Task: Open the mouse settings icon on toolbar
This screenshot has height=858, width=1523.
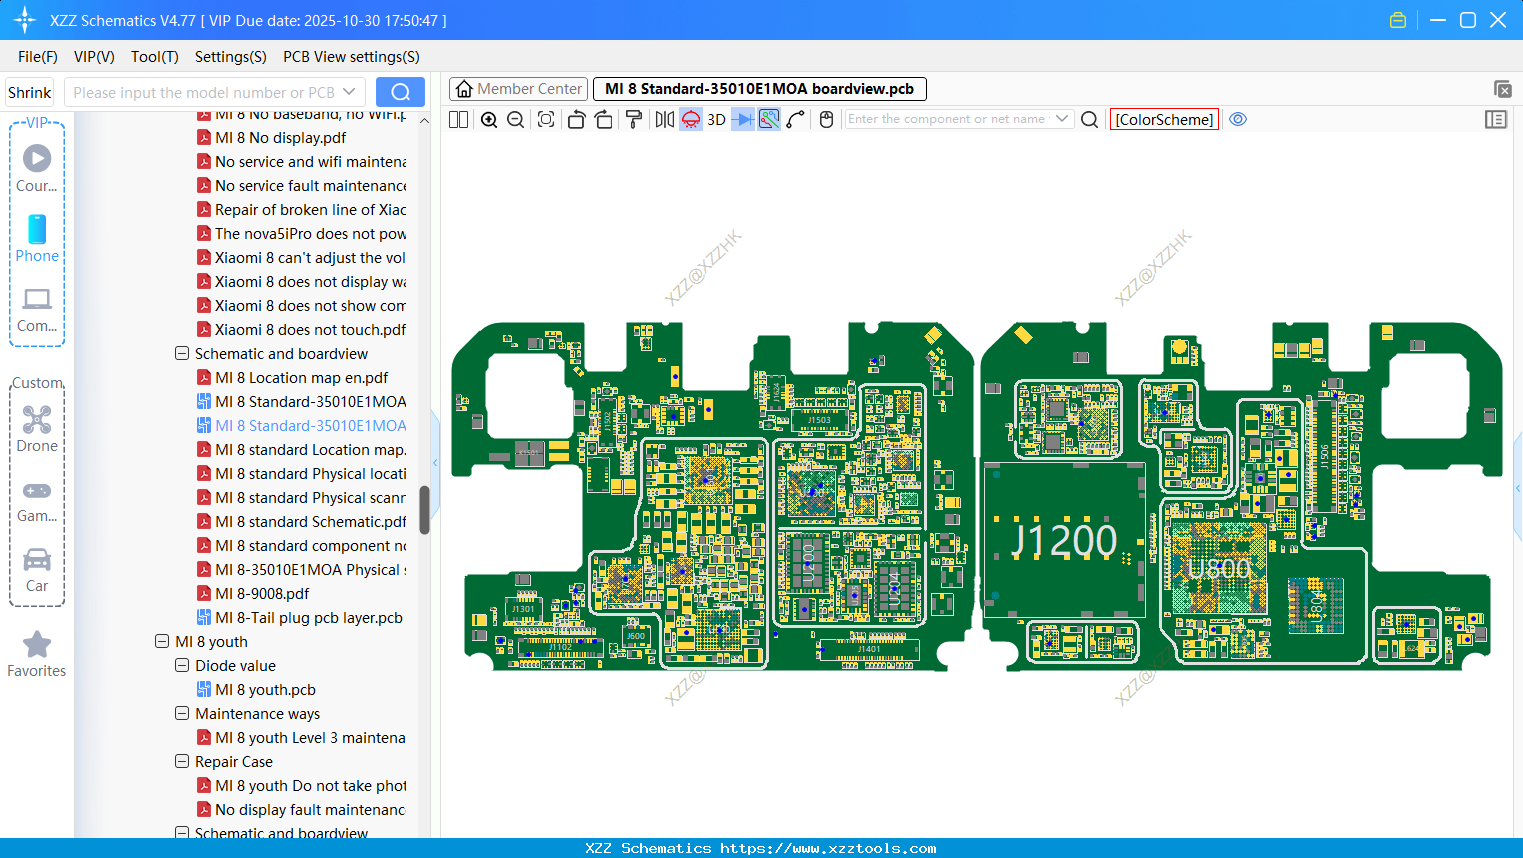Action: coord(826,119)
